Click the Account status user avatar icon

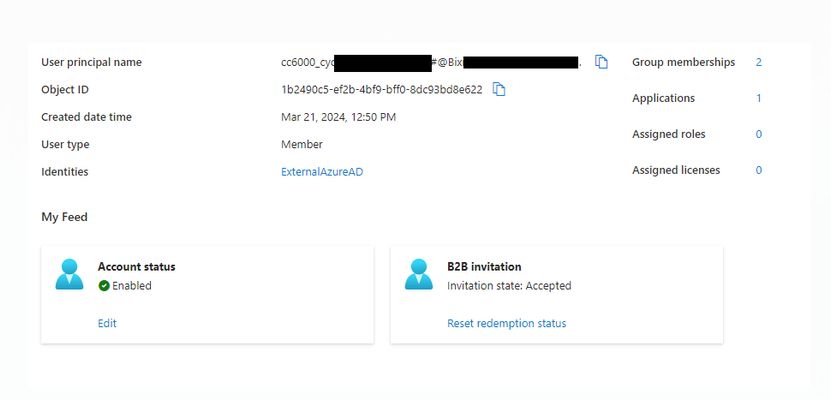coord(69,274)
